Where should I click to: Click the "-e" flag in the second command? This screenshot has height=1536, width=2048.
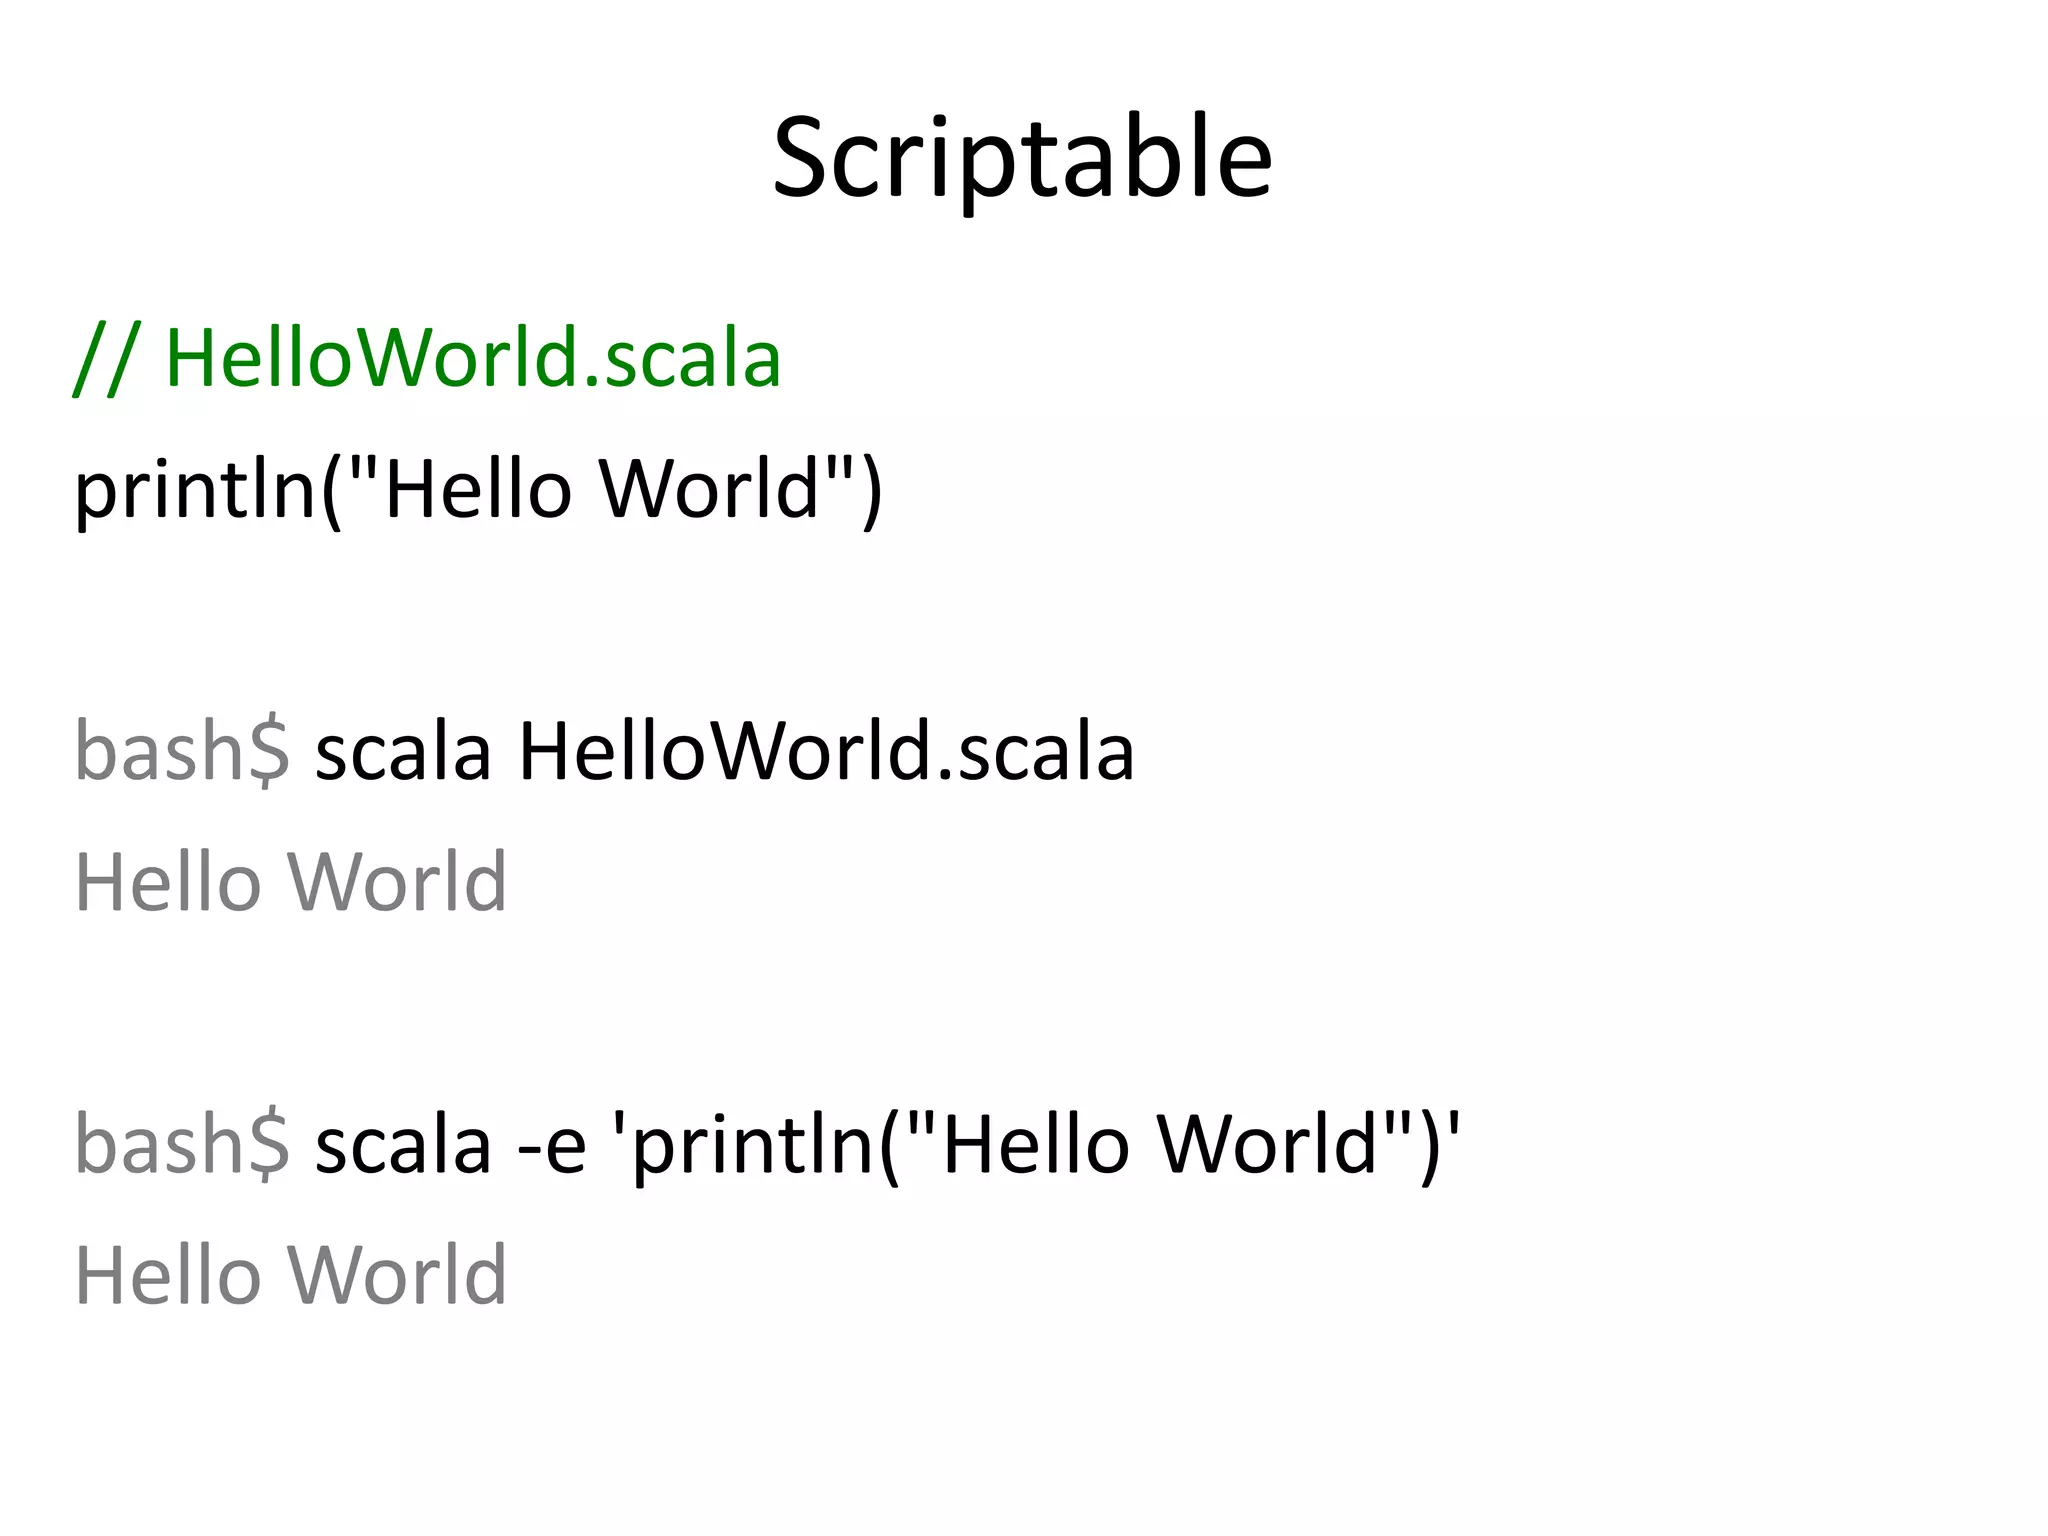point(552,1145)
